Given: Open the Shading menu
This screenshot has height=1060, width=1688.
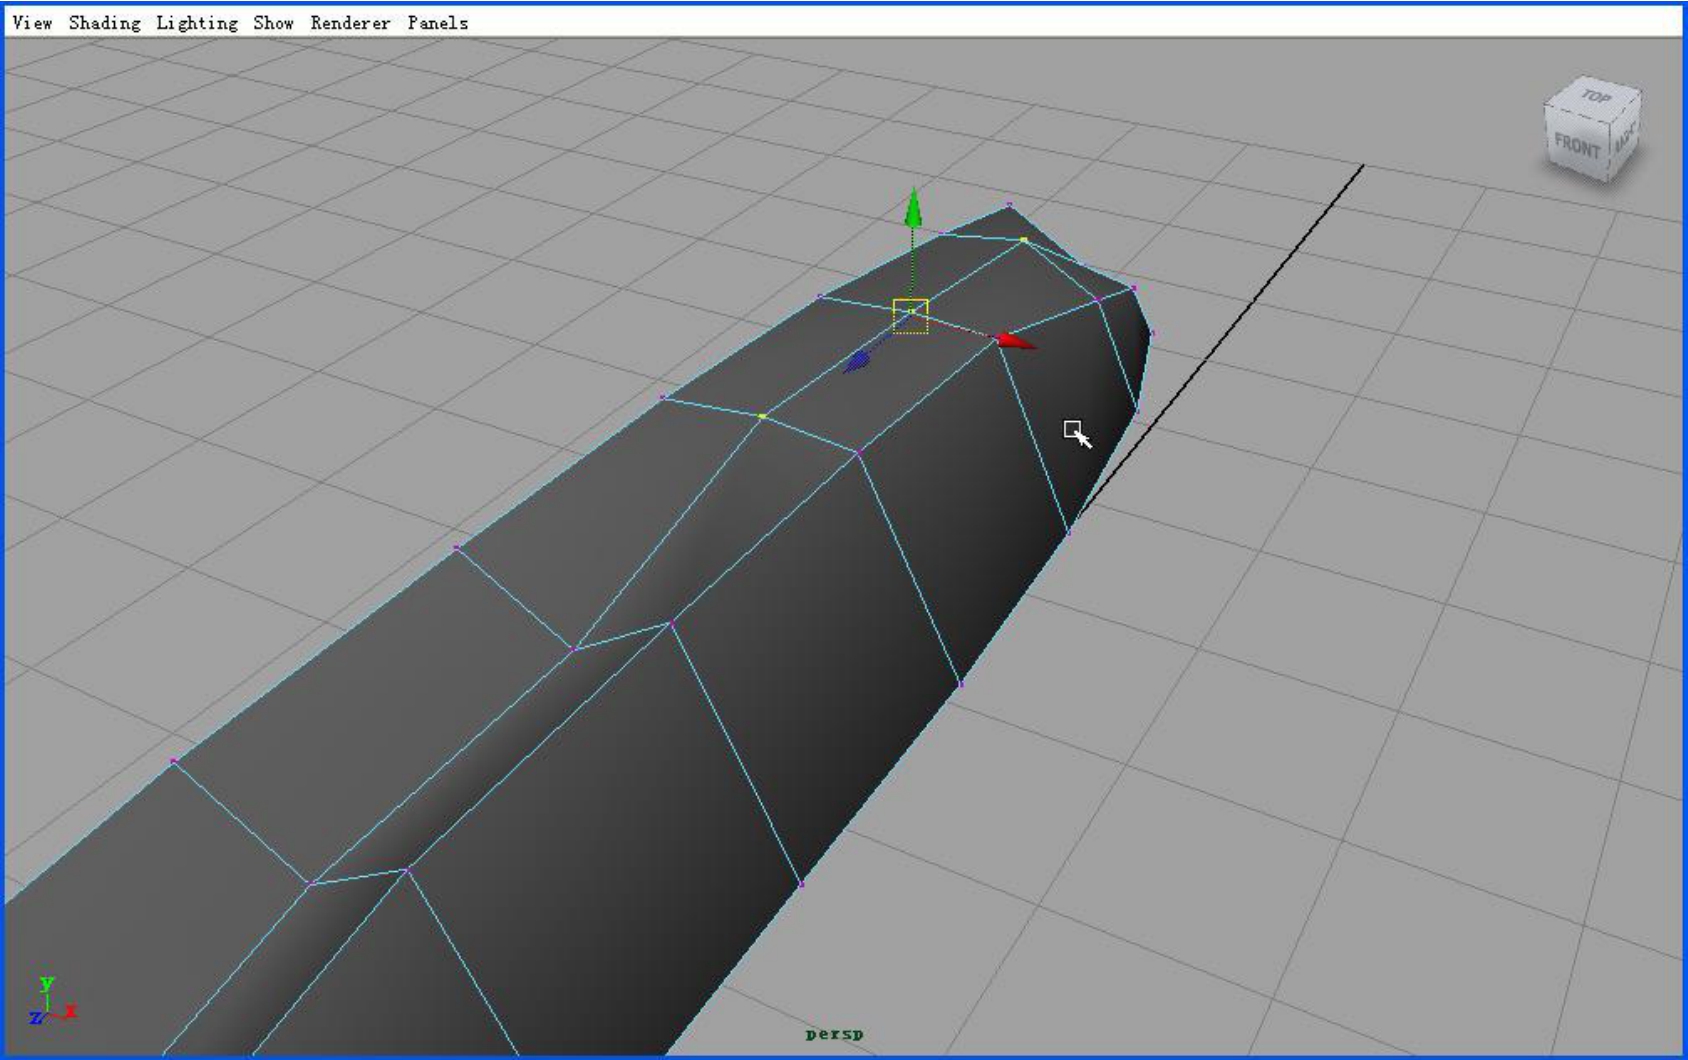Looking at the screenshot, I should [104, 23].
